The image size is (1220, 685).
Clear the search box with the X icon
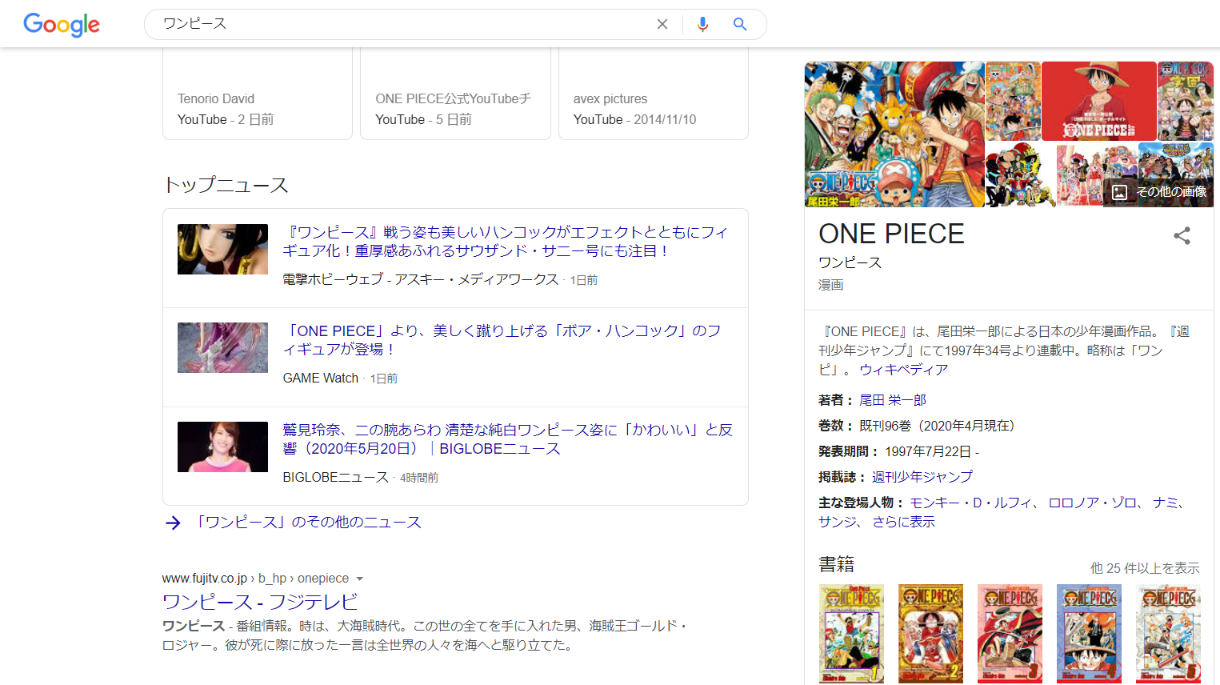pyautogui.click(x=662, y=24)
